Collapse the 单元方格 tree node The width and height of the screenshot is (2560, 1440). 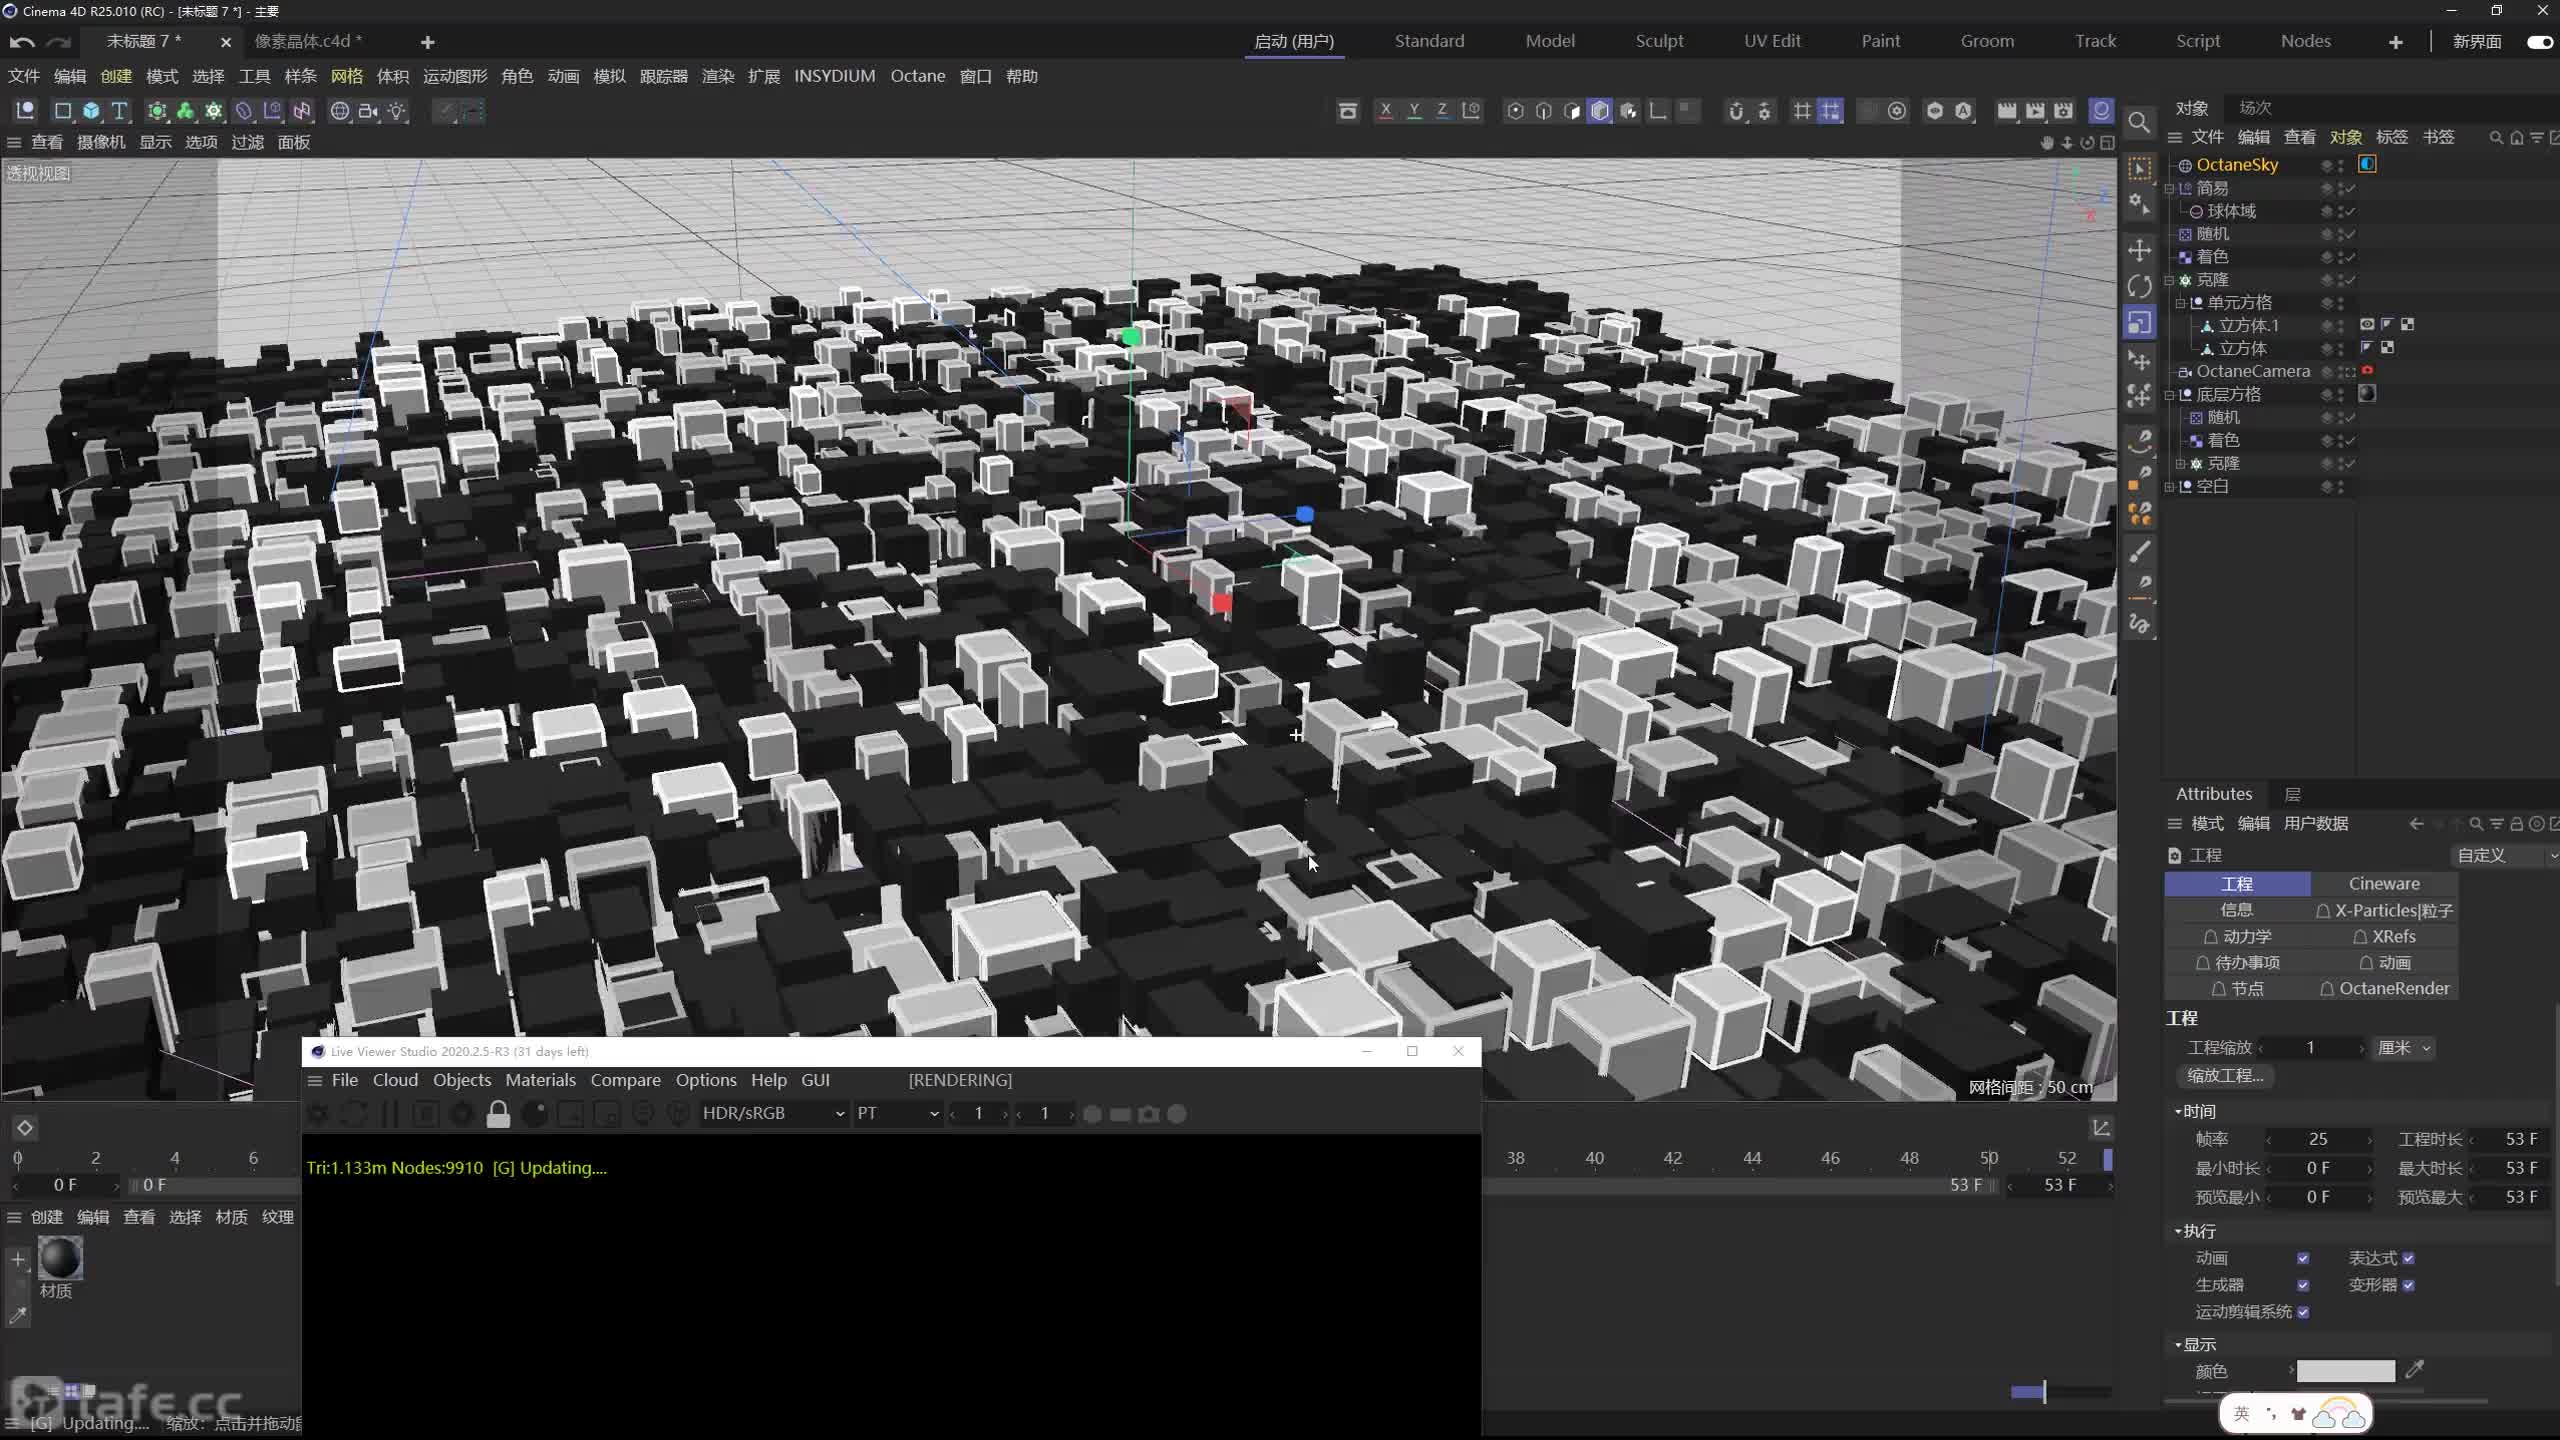(x=2181, y=303)
